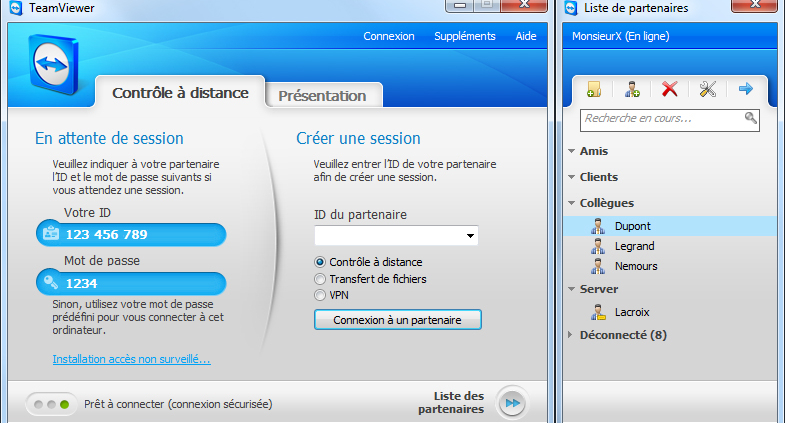Click Legrand's person icon
Screen dimensions: 785x423
click(x=598, y=246)
